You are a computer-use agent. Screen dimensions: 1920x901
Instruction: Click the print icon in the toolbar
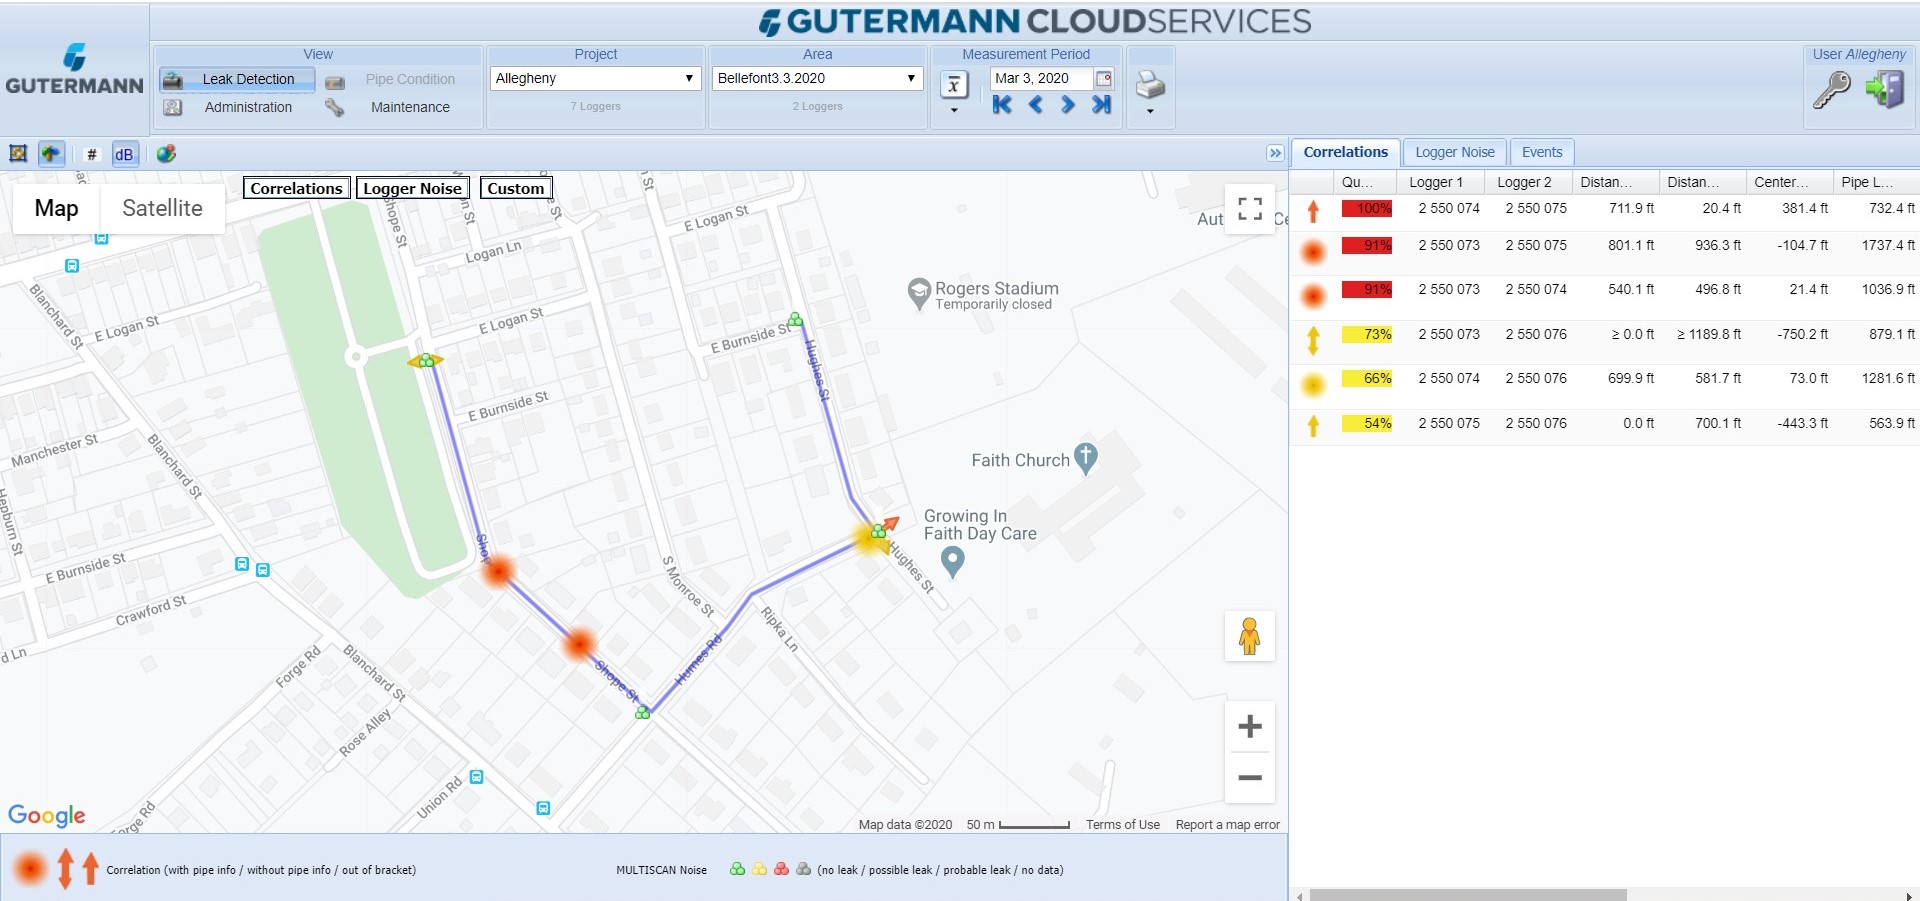(x=1150, y=85)
